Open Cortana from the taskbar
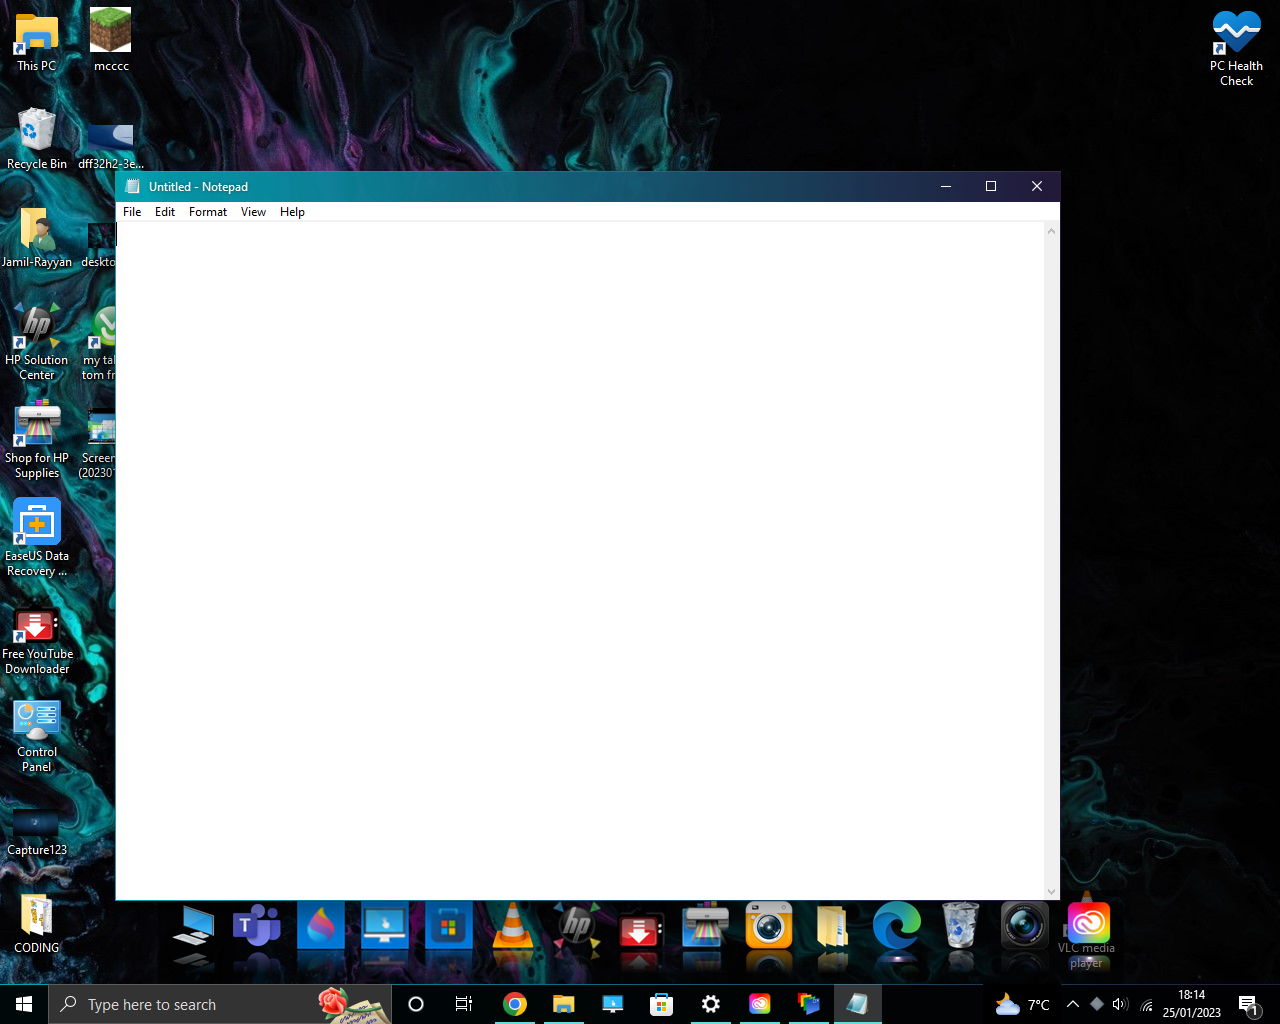The height and width of the screenshot is (1024, 1280). [x=416, y=1004]
